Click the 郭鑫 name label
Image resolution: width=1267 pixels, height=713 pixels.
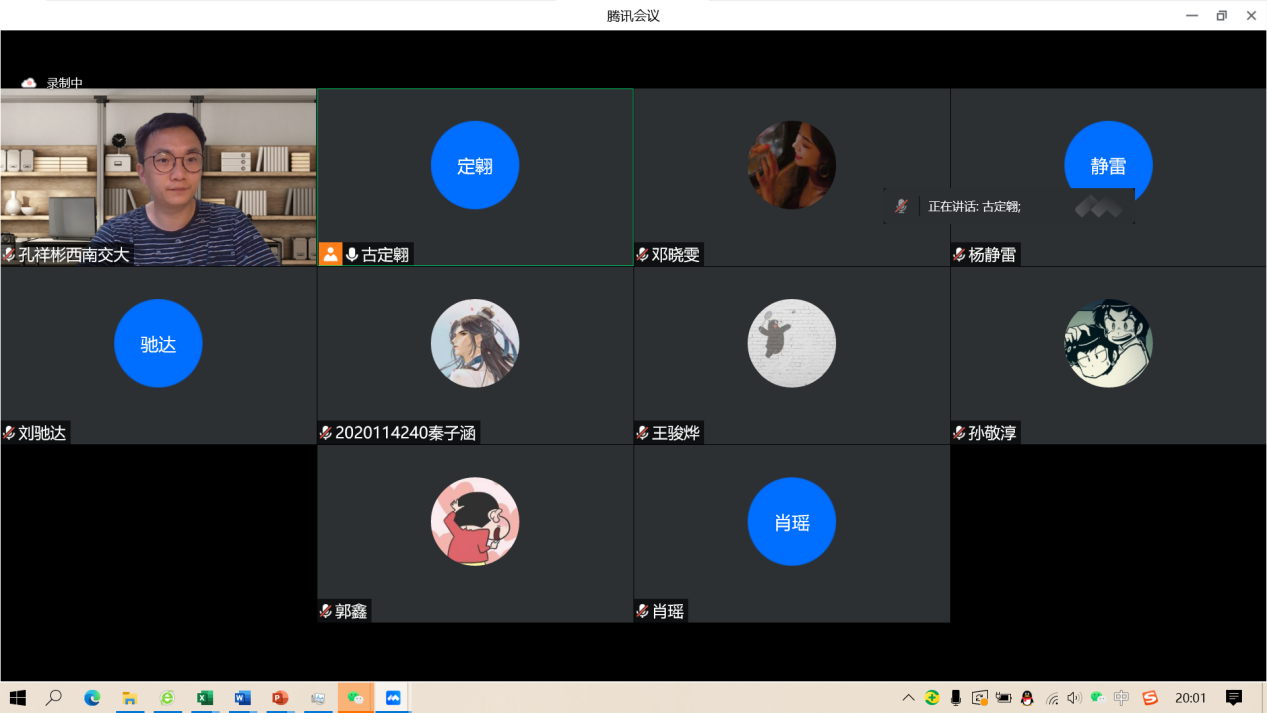pyautogui.click(x=351, y=611)
